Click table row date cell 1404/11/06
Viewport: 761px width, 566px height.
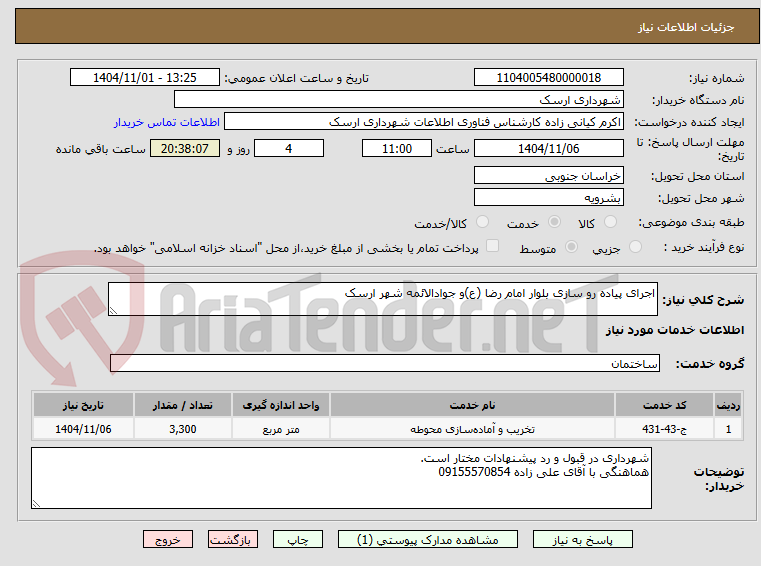[x=83, y=429]
